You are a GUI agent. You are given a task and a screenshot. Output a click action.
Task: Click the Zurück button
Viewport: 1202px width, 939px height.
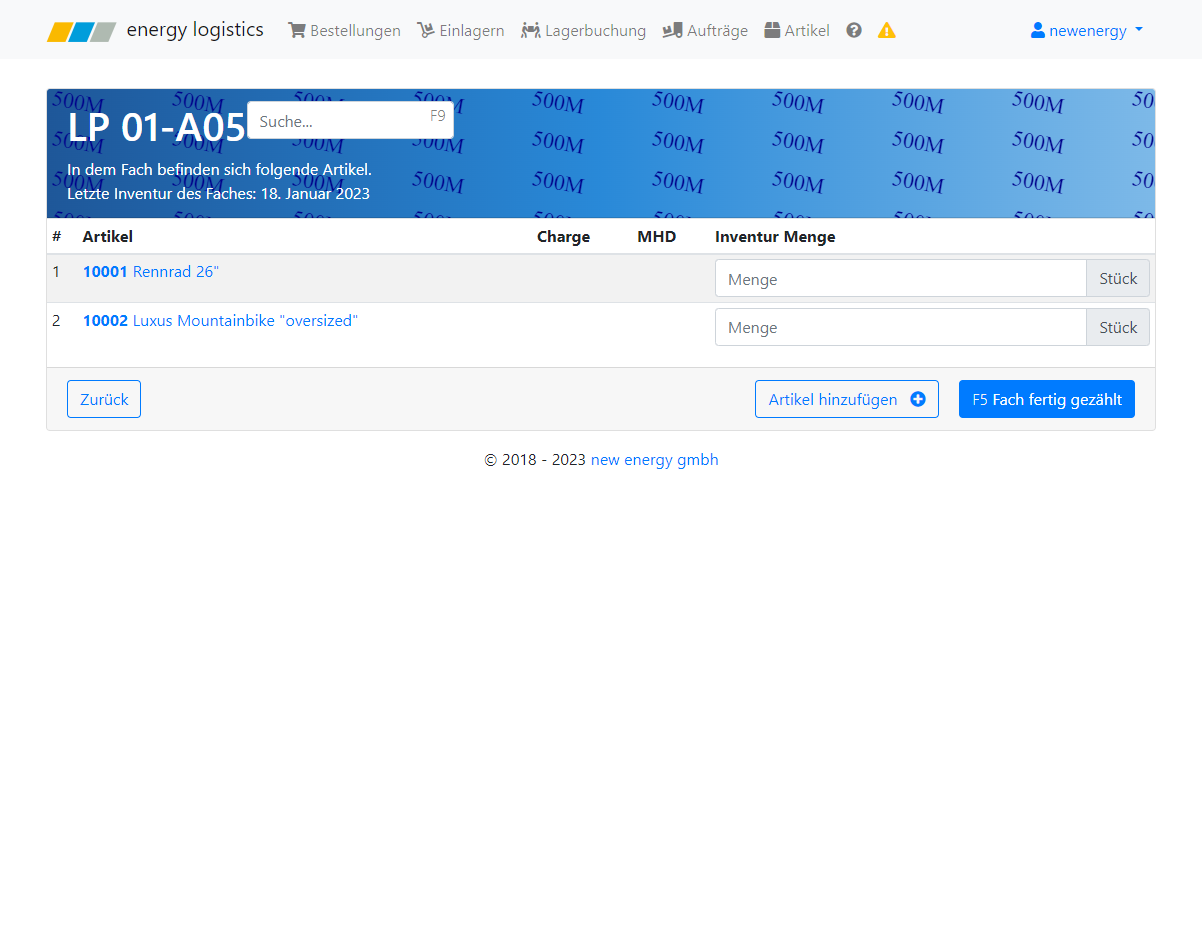104,399
